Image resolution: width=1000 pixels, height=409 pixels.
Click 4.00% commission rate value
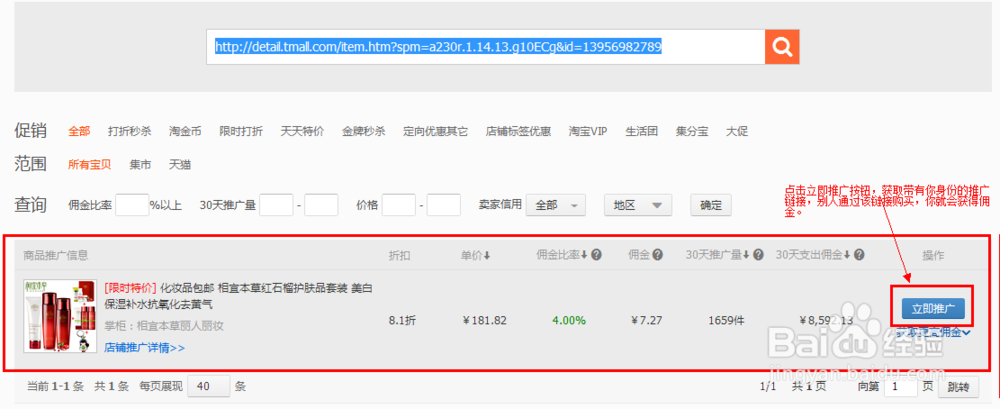coord(569,320)
